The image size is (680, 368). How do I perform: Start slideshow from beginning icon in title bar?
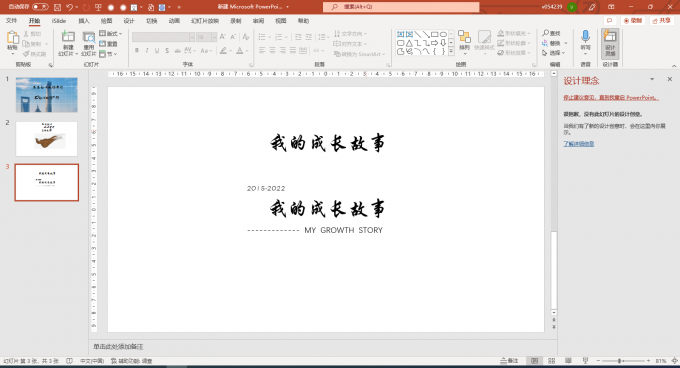pyautogui.click(x=98, y=7)
